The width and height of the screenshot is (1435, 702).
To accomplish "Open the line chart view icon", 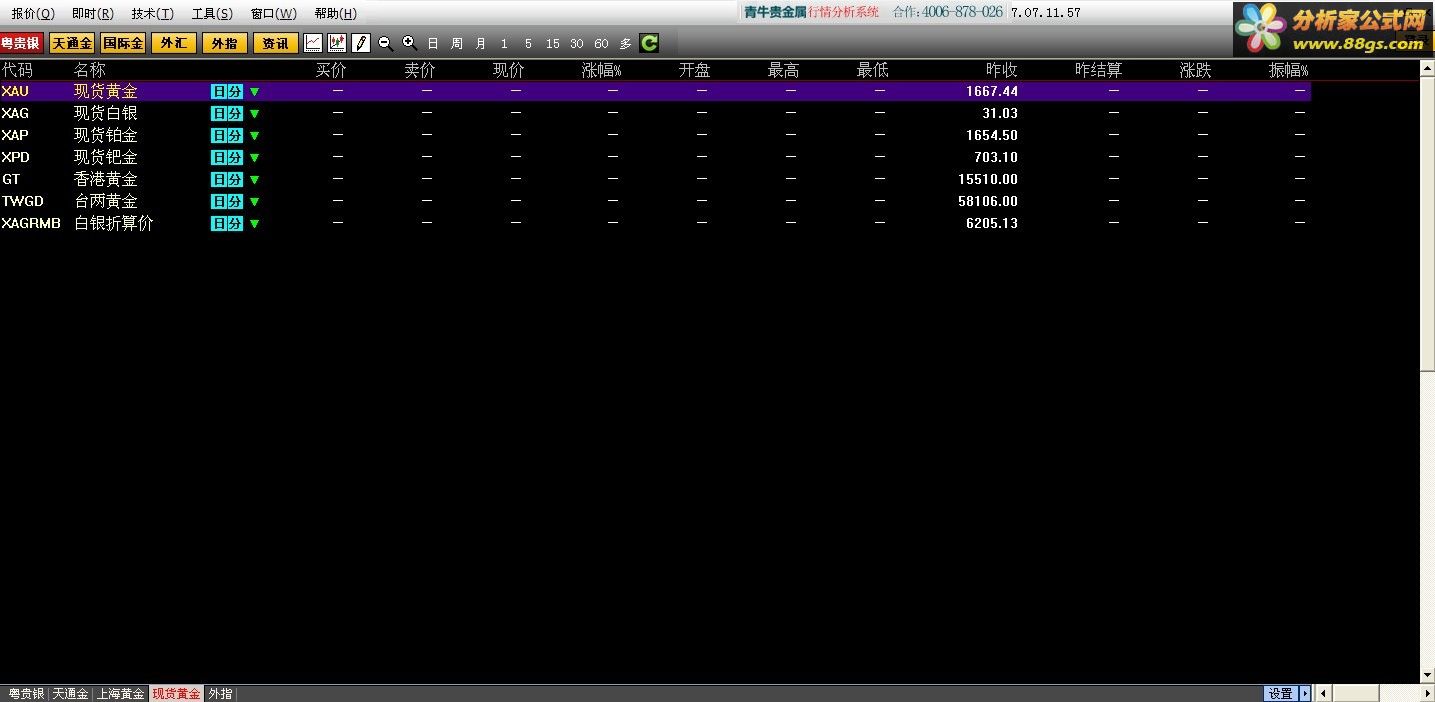I will pos(313,43).
